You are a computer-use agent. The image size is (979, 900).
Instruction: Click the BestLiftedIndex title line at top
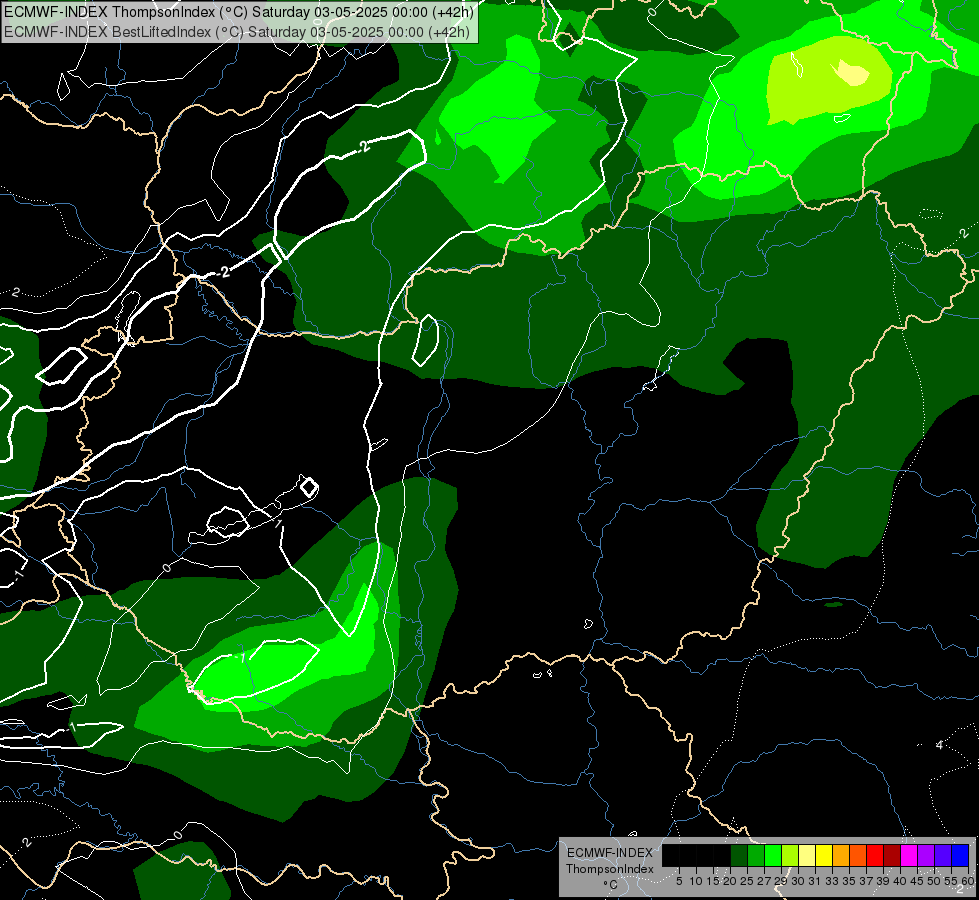click(237, 32)
